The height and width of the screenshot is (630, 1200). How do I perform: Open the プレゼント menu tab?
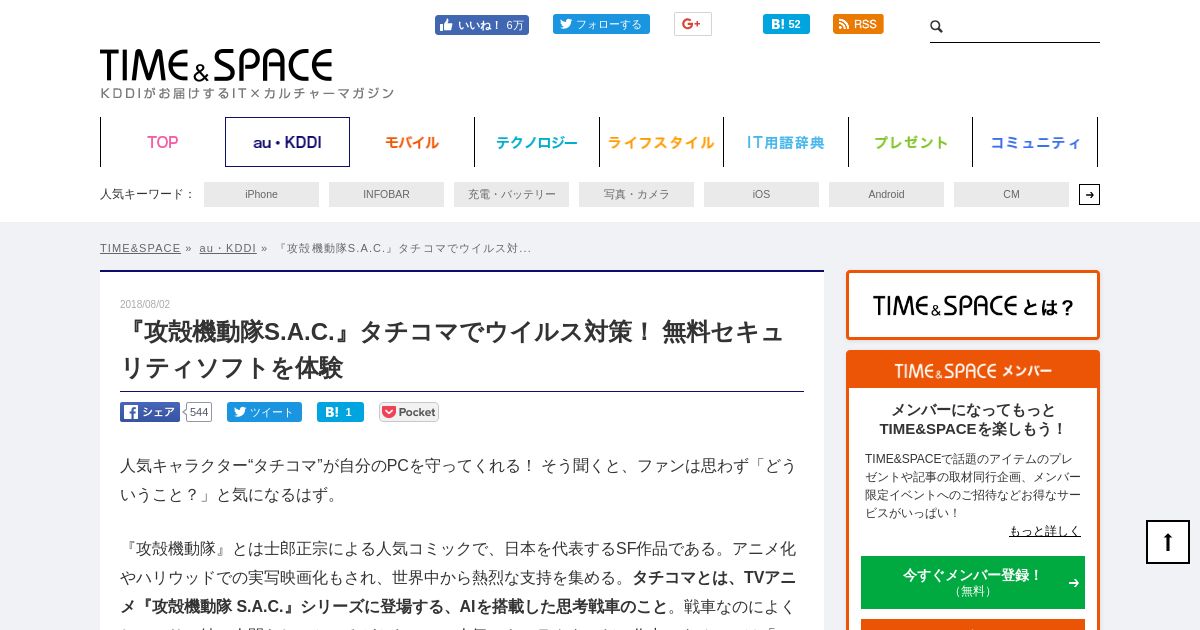coord(911,142)
